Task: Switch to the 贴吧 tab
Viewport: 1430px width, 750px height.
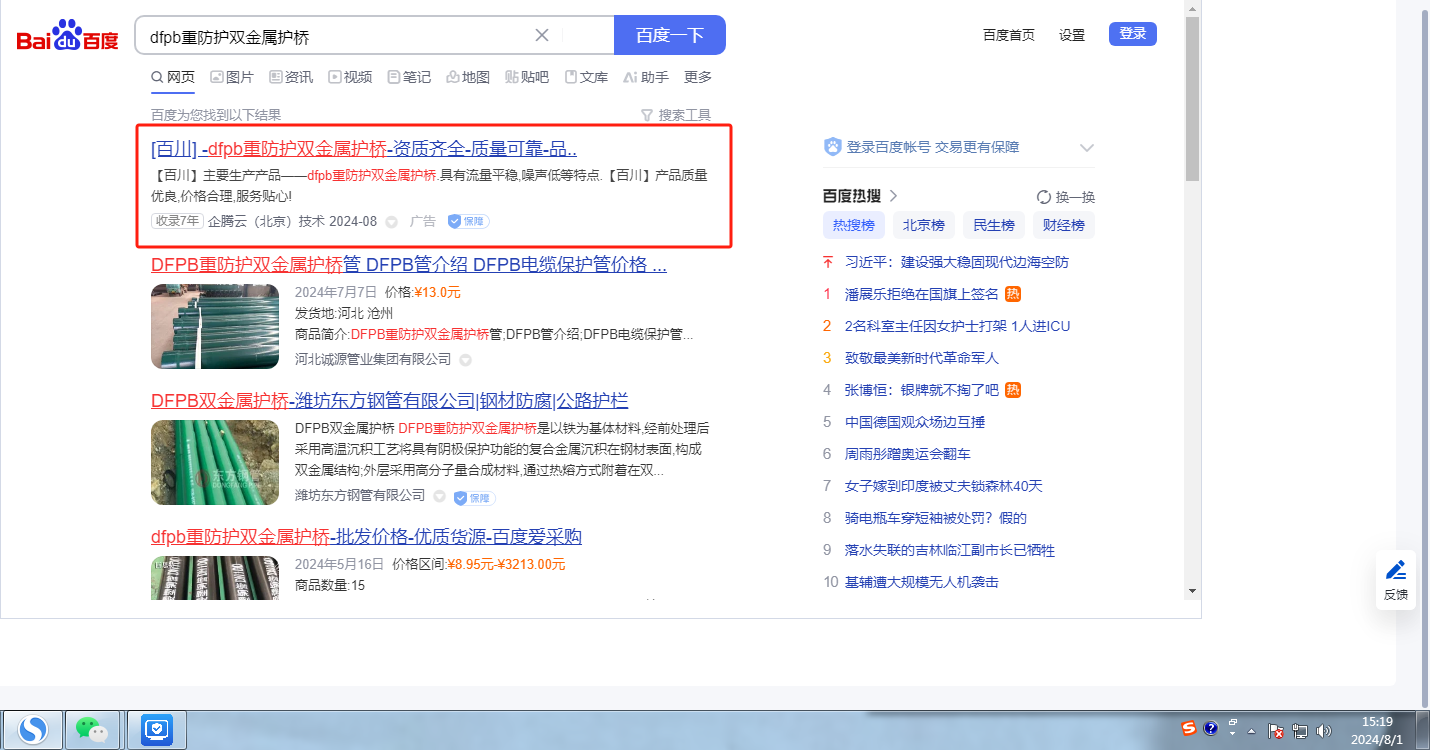Action: (x=527, y=77)
